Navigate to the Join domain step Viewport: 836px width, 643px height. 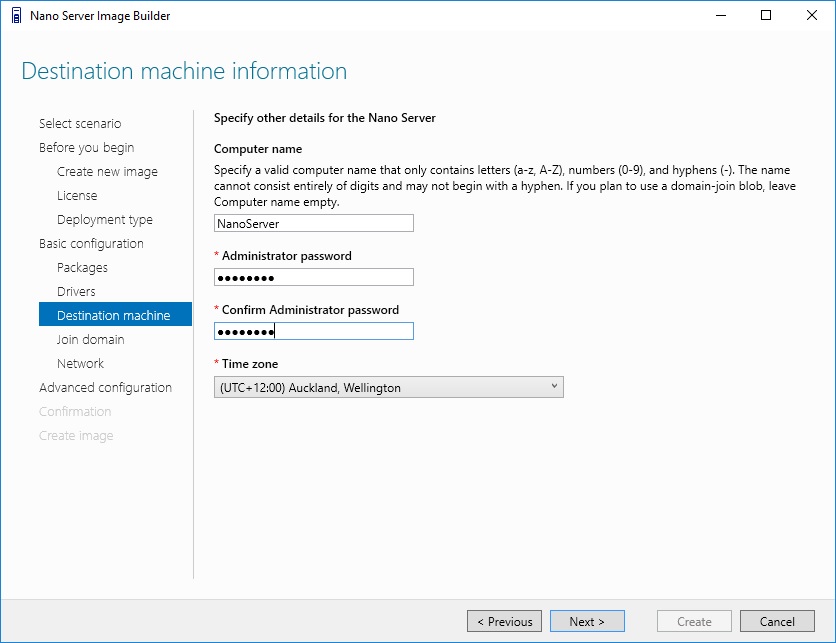[91, 340]
